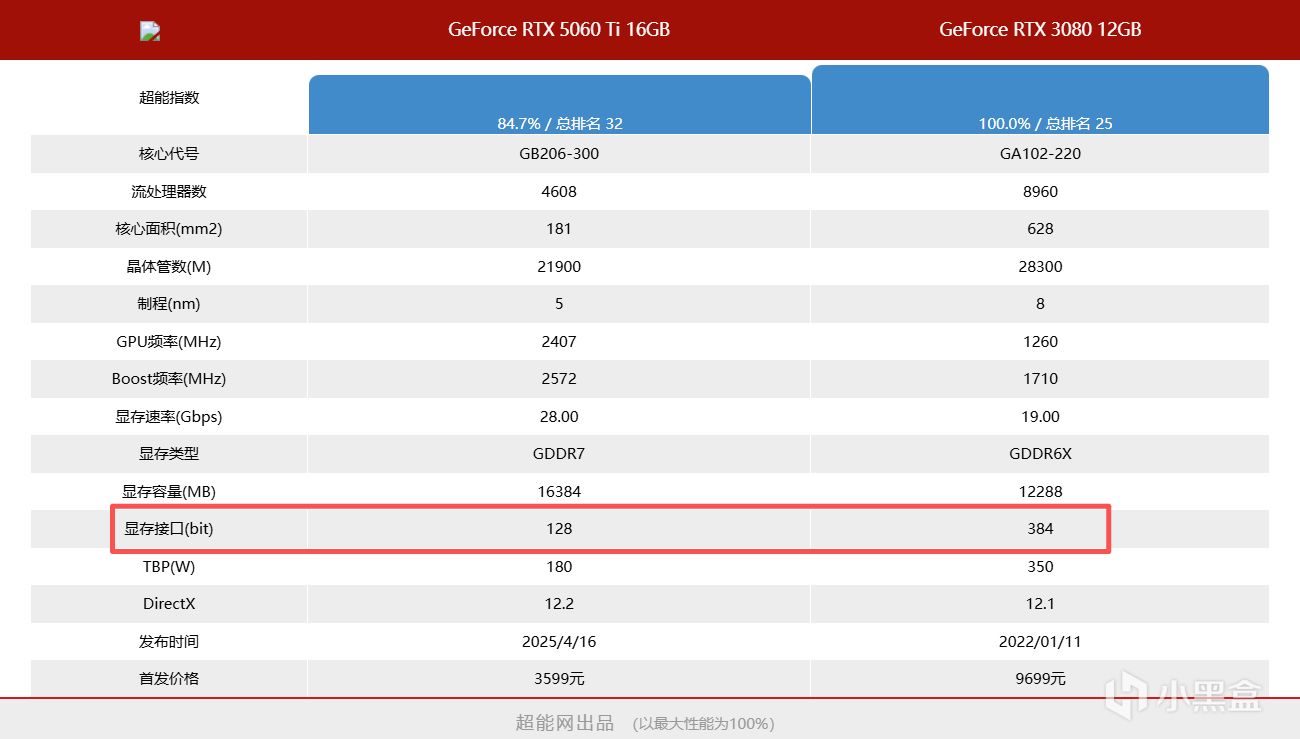The image size is (1300, 739).
Task: Click the 84.7% / 总排名 32 score bar
Action: coord(559,105)
